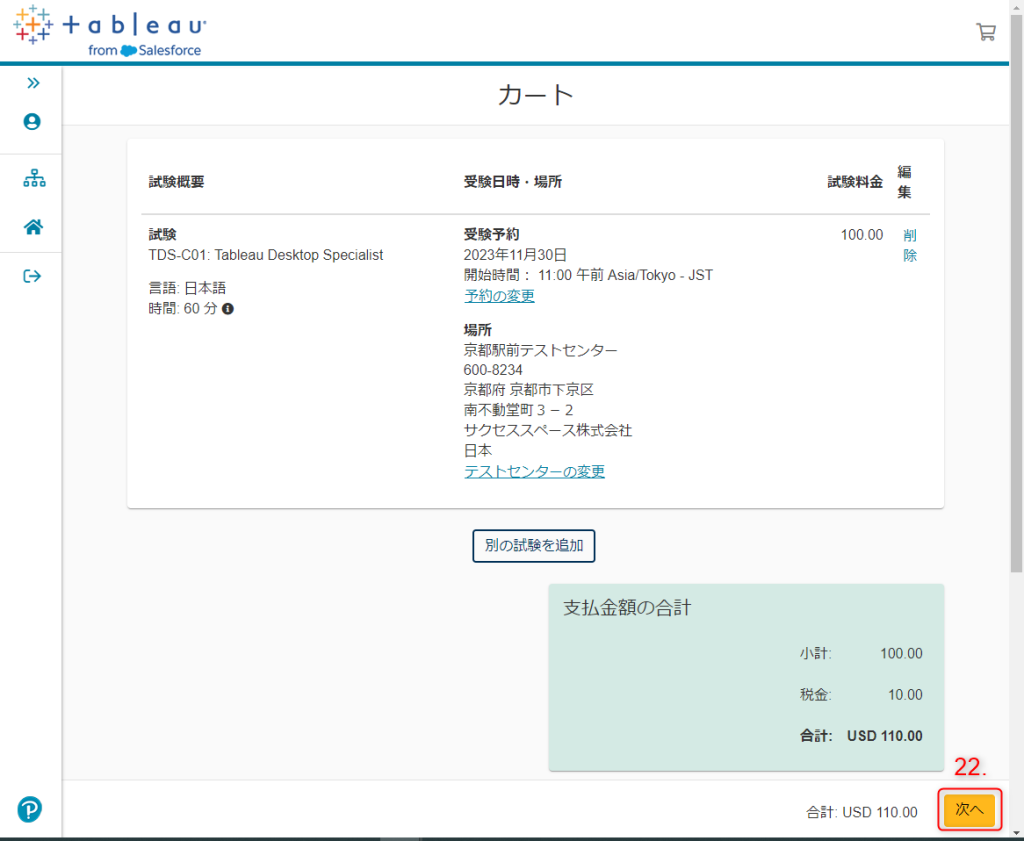Select the exam name TDS-C01: Tableau Desktop Specialist
Screen dimensions: 1024x841
(266, 255)
